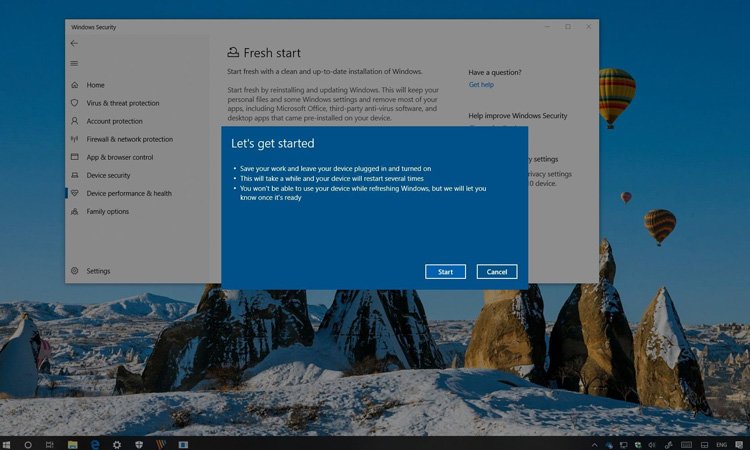Select the Device security icon
The width and height of the screenshot is (750, 450).
[75, 175]
